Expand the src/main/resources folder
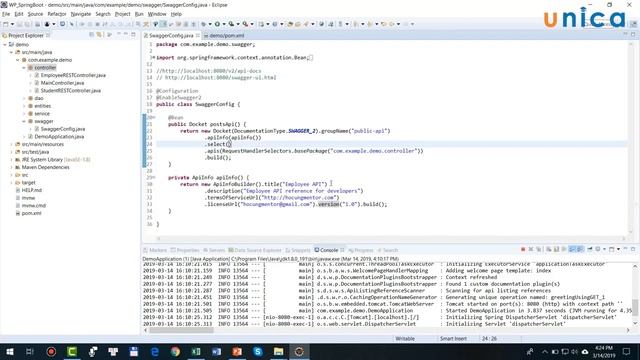This screenshot has height=360, width=640. 11,144
